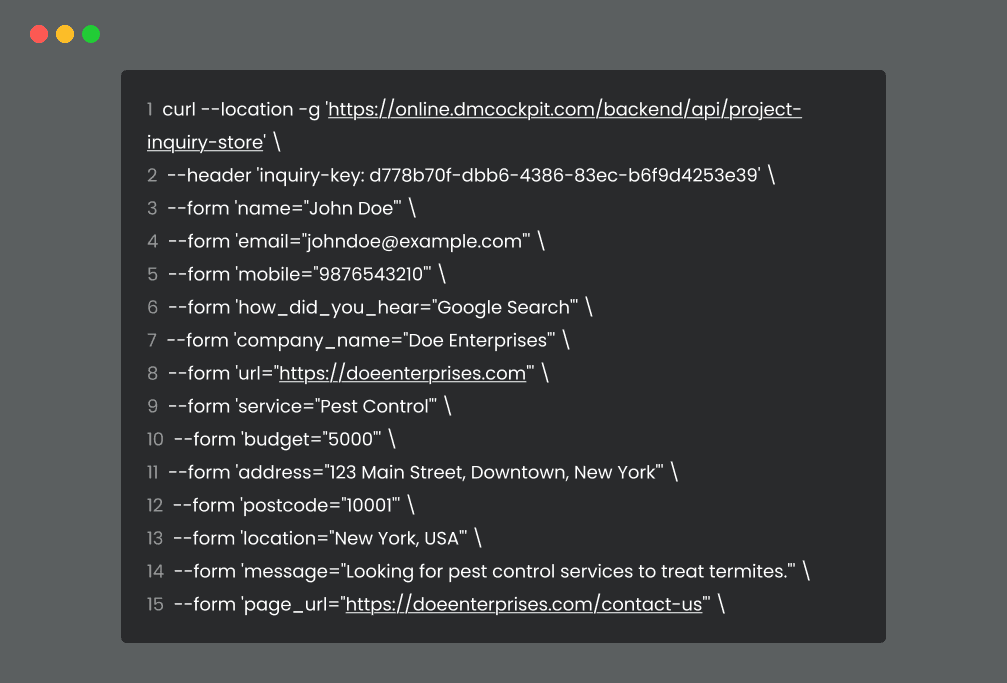The width and height of the screenshot is (1007, 683).
Task: Click the email johndoe@example.com value
Action: click(413, 241)
